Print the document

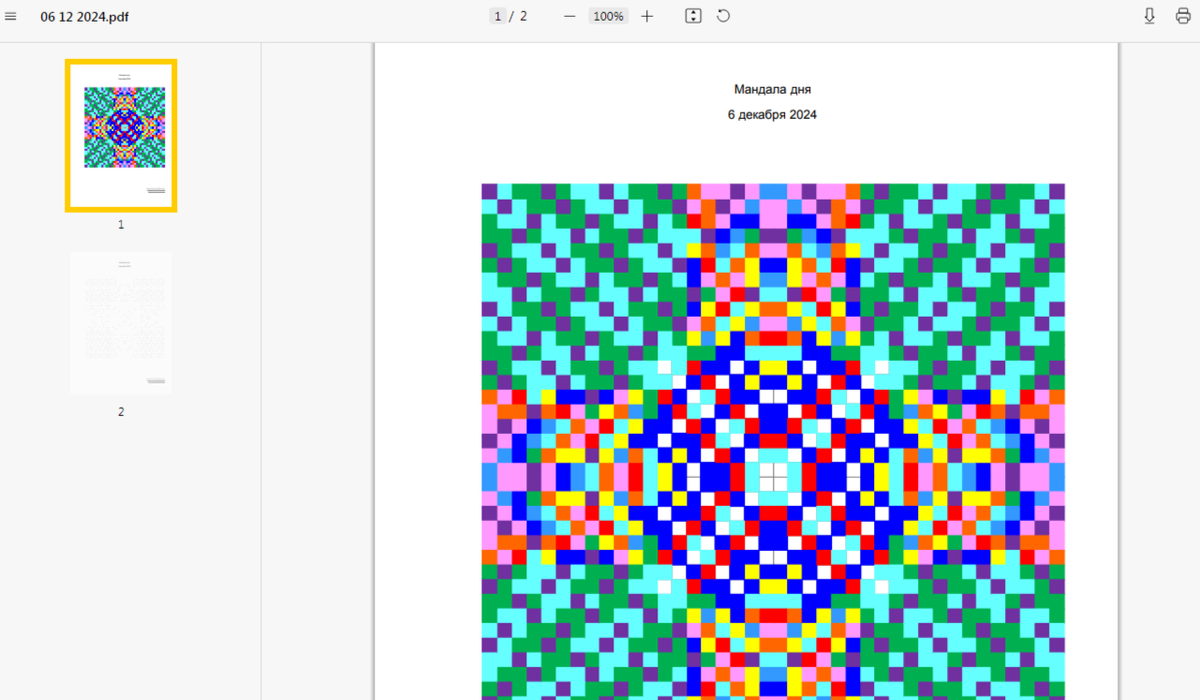point(1183,16)
